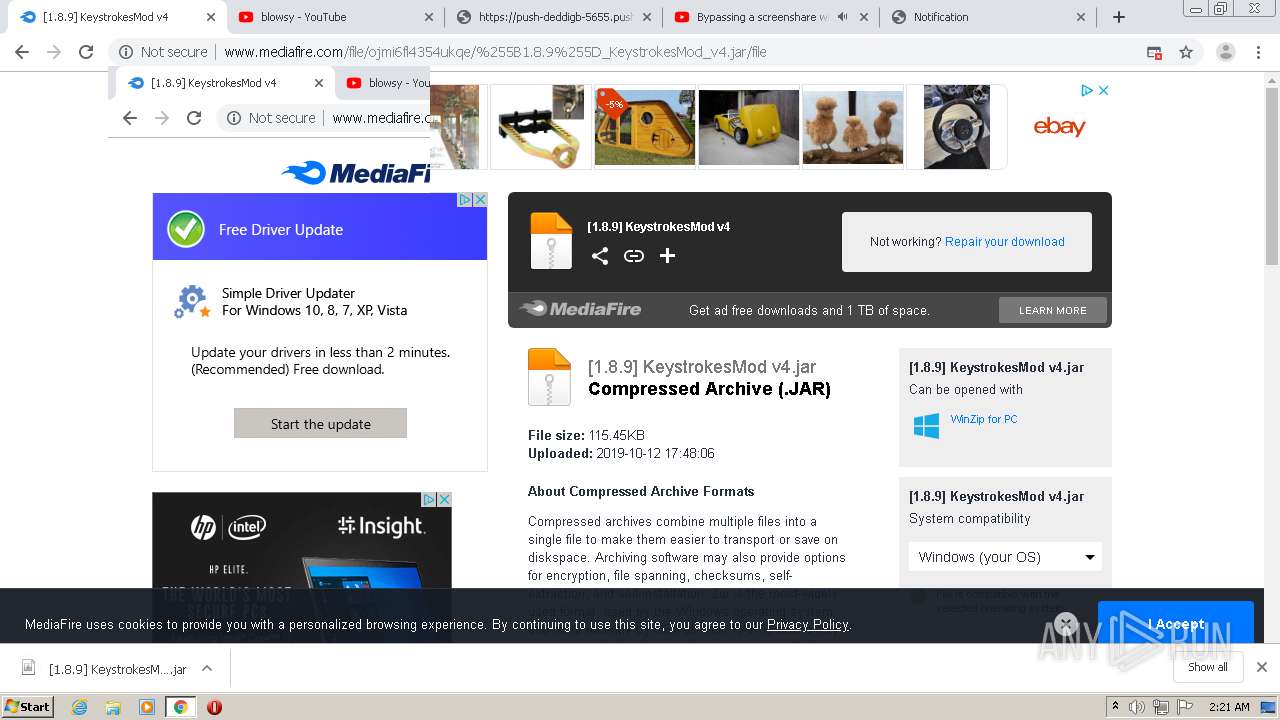Click the Start the update button
This screenshot has width=1280, height=720.
(320, 423)
